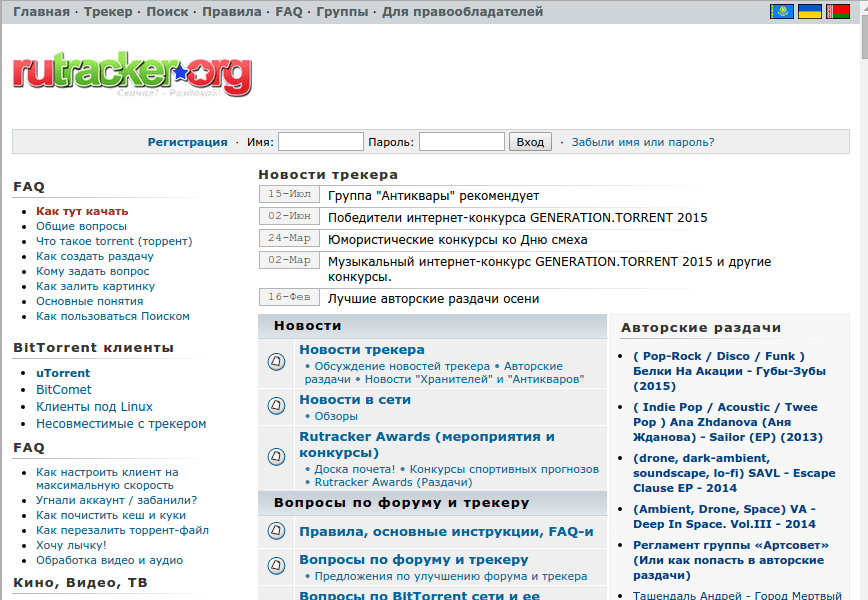
Task: Open subforum Доска почета
Action: (x=355, y=469)
